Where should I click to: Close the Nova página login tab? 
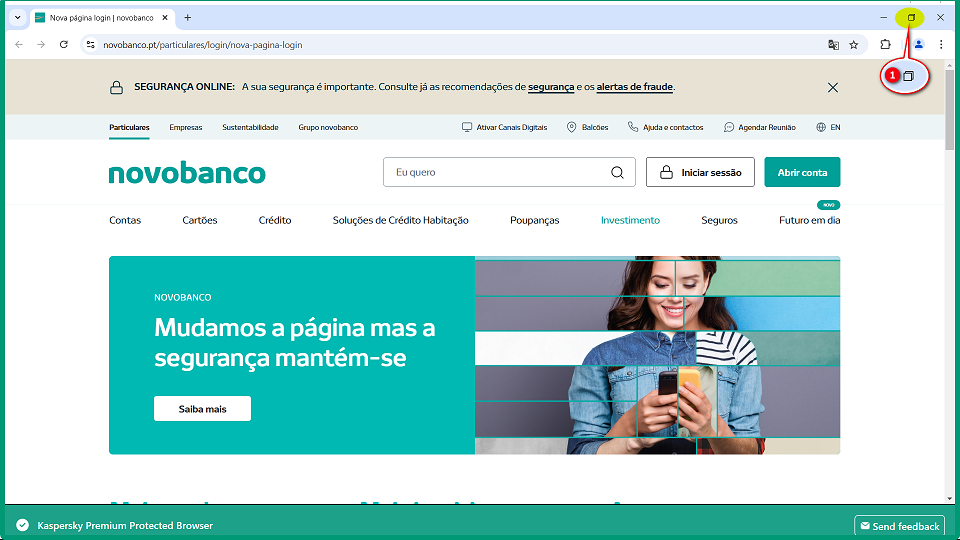tap(165, 18)
